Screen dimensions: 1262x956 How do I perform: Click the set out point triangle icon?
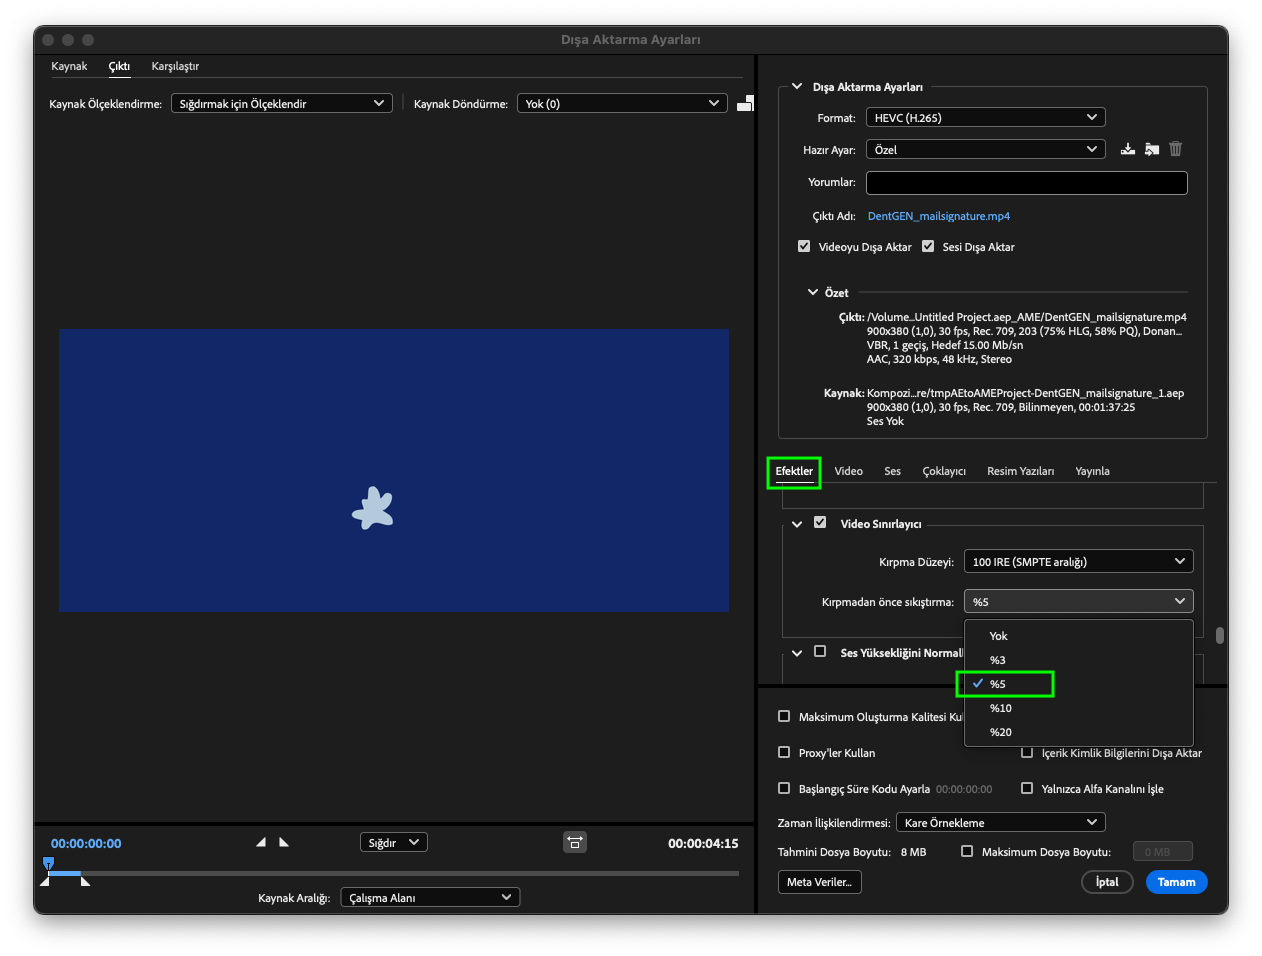coord(284,842)
